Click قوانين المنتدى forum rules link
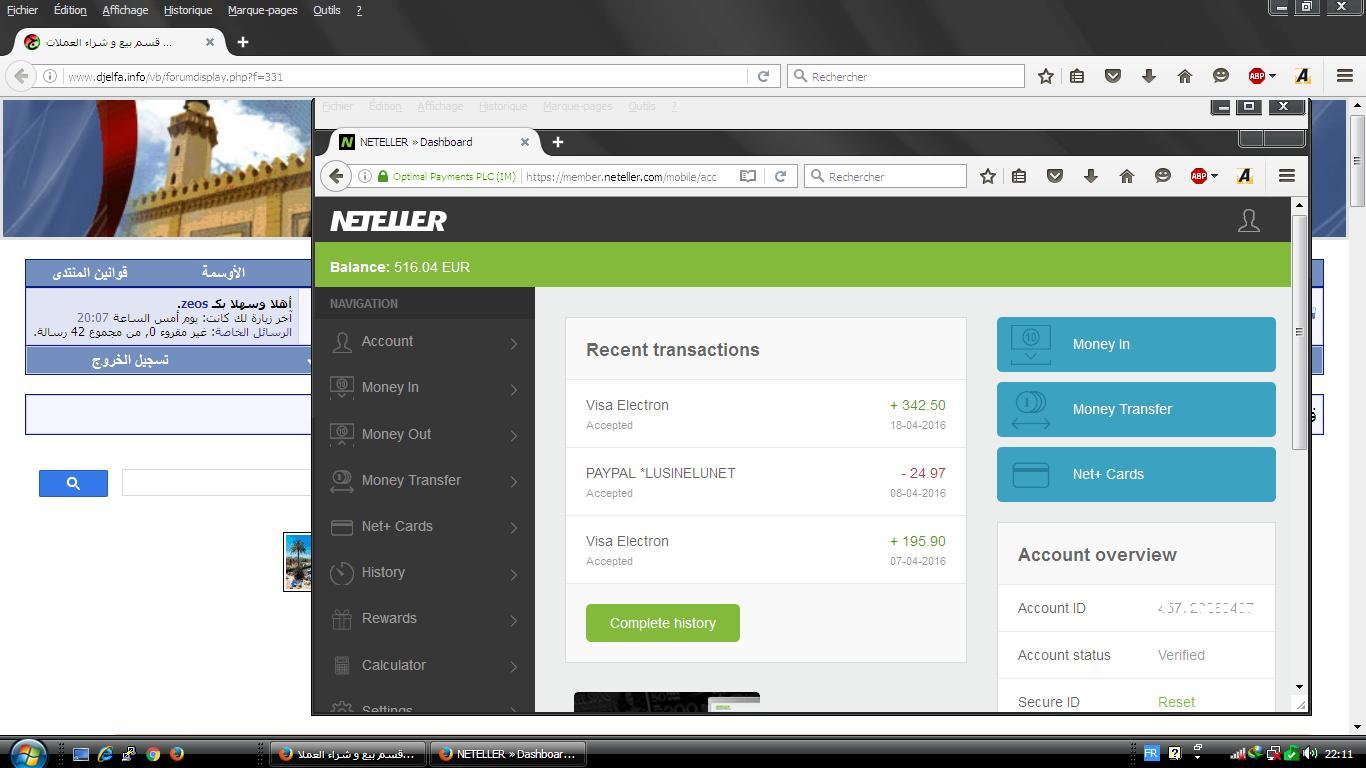The width and height of the screenshot is (1366, 768). [90, 272]
